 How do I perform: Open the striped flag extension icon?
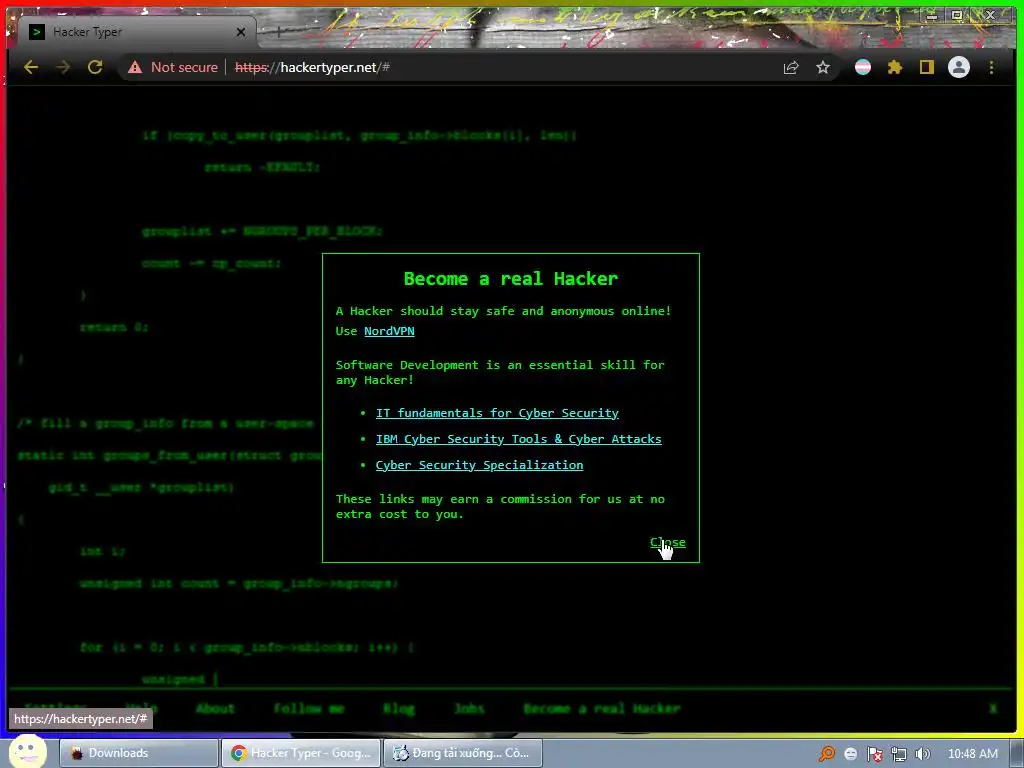pos(863,67)
